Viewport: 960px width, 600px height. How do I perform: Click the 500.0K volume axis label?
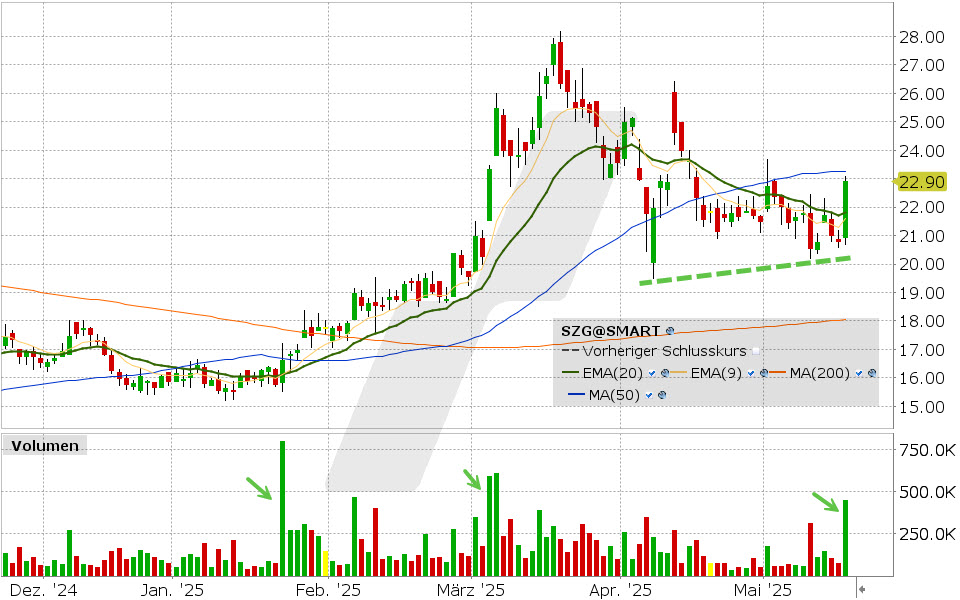pos(927,492)
